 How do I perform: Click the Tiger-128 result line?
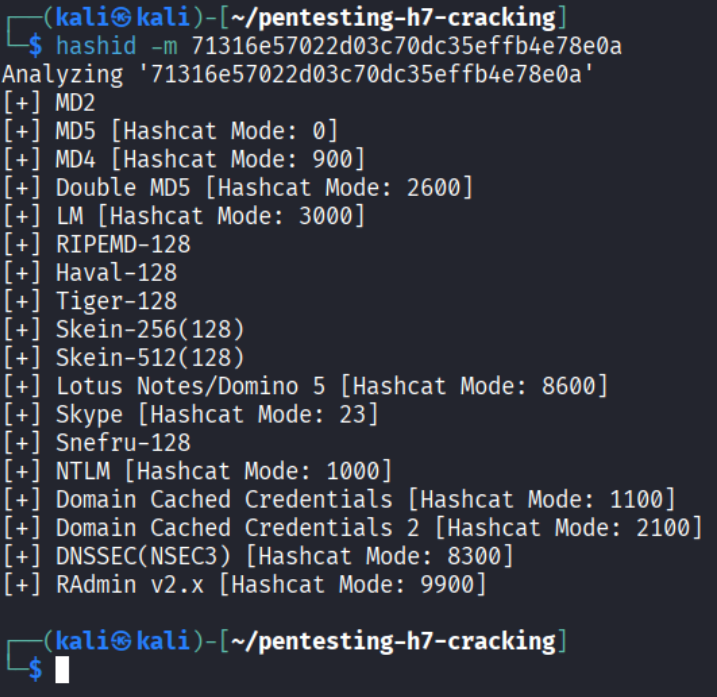click(90, 301)
